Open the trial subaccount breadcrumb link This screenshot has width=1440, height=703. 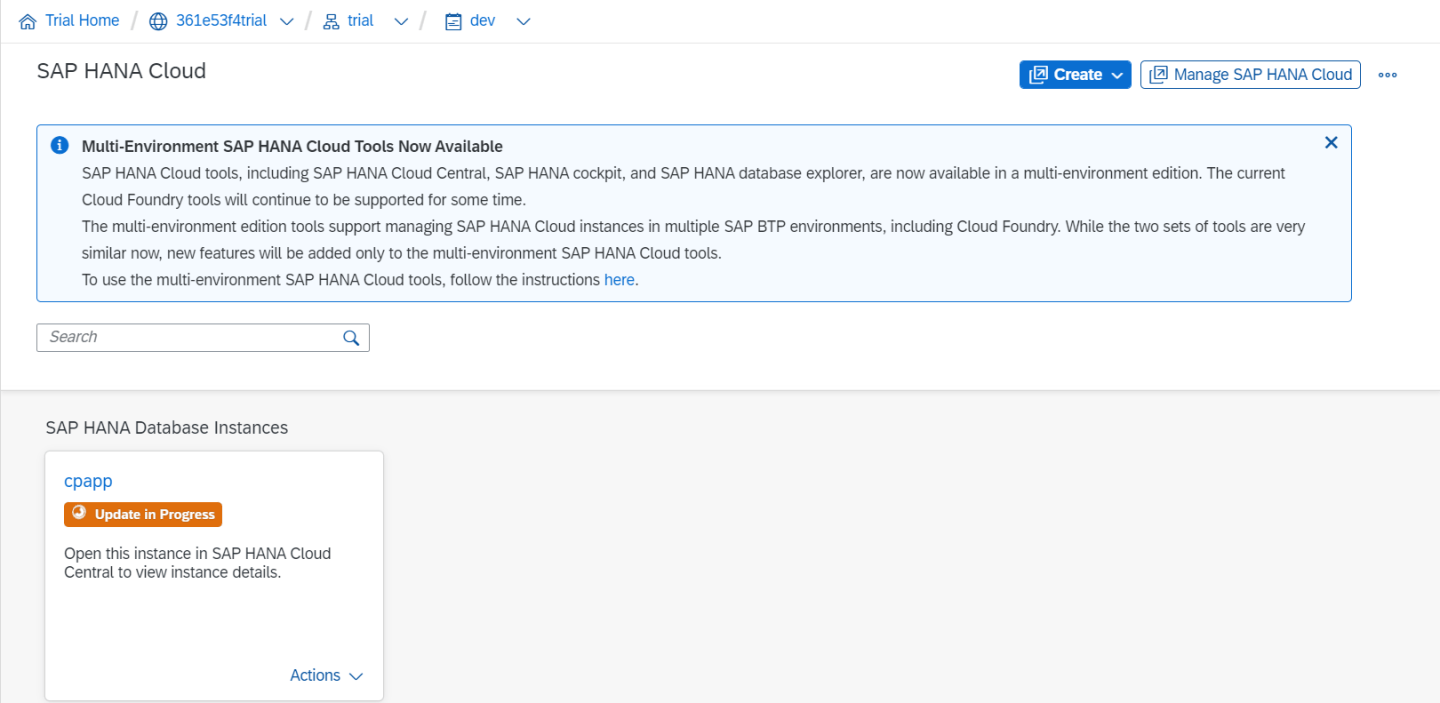click(x=361, y=21)
